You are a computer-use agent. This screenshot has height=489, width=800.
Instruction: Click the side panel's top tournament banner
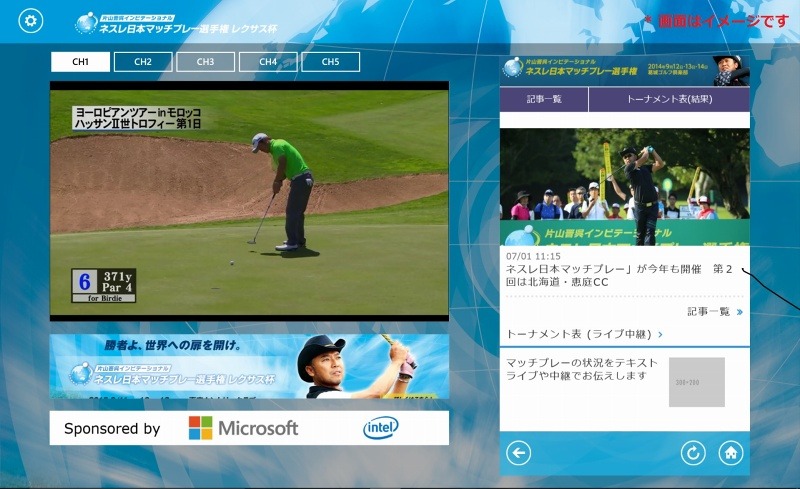(625, 70)
